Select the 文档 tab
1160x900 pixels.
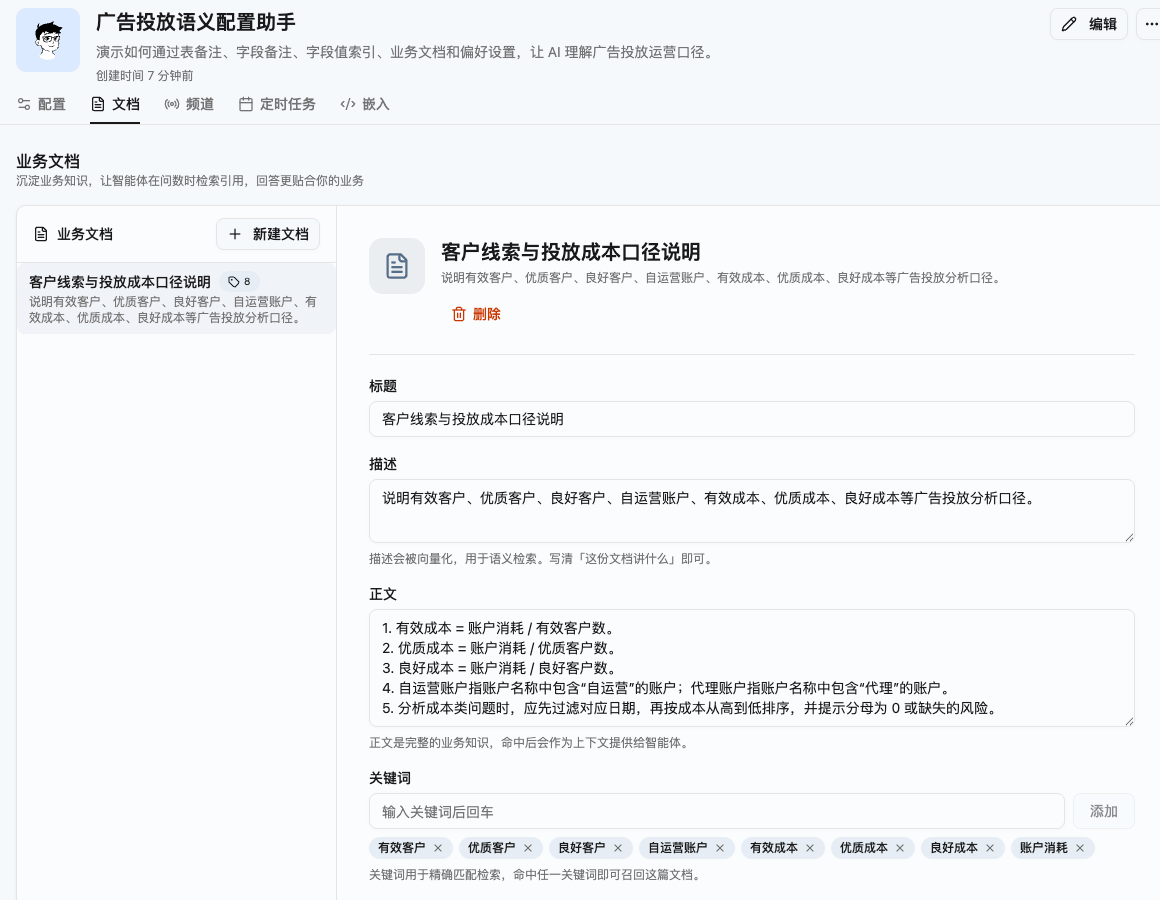pyautogui.click(x=115, y=104)
